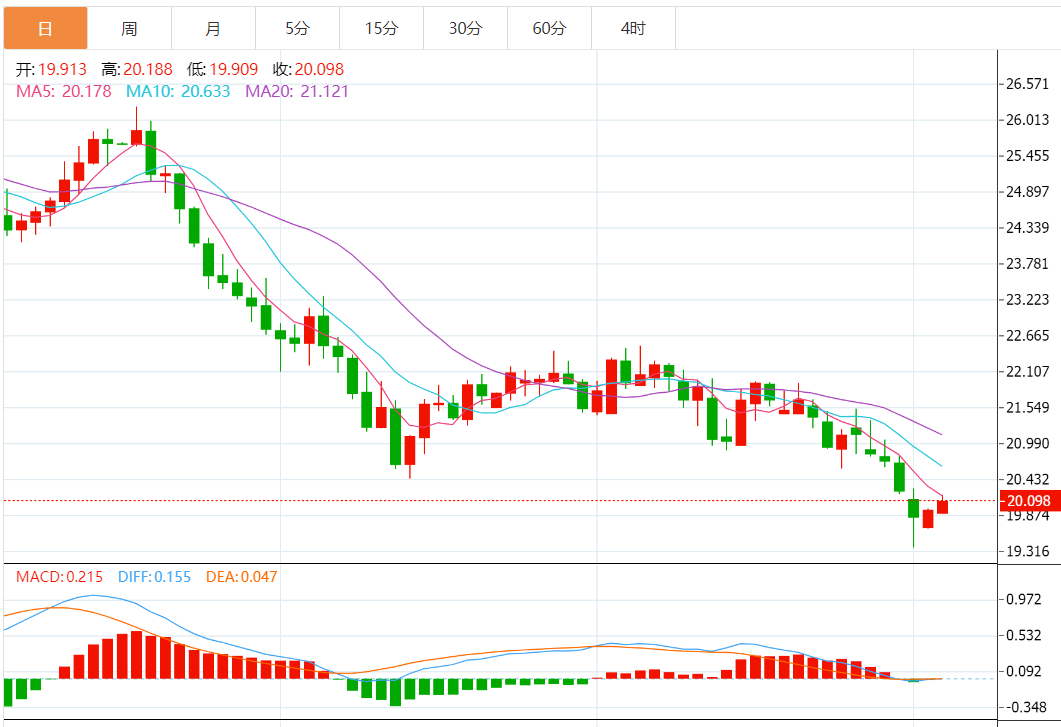
Task: Click the 24.339 price axis label
Action: point(1027,227)
